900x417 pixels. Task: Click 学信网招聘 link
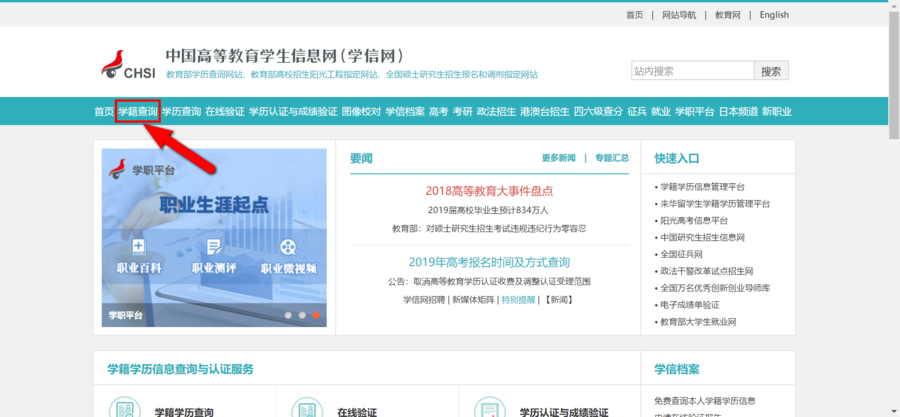(424, 299)
